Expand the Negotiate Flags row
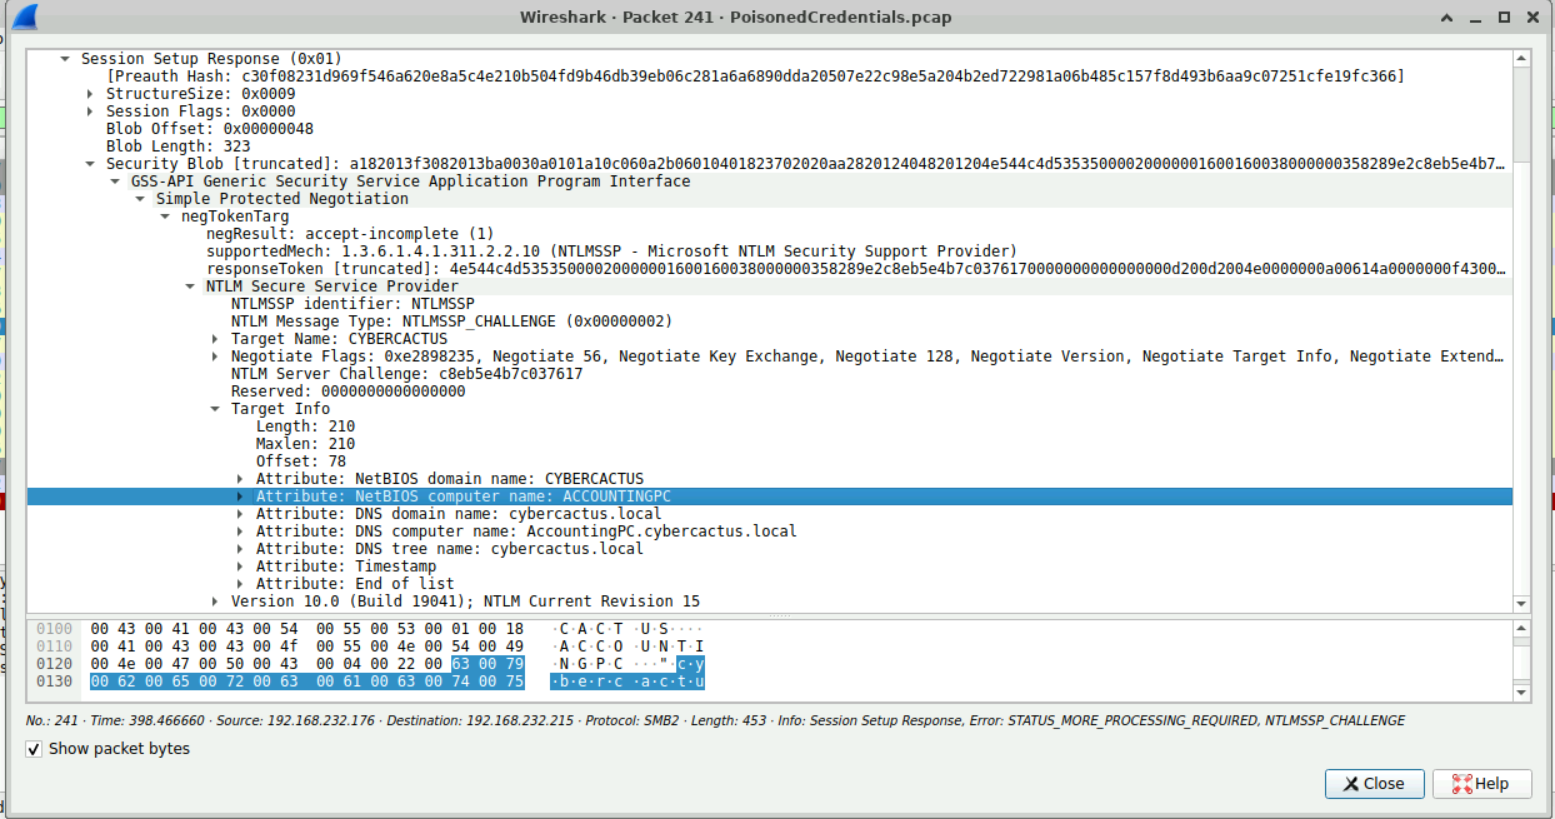The width and height of the screenshot is (1555, 819). click(215, 356)
